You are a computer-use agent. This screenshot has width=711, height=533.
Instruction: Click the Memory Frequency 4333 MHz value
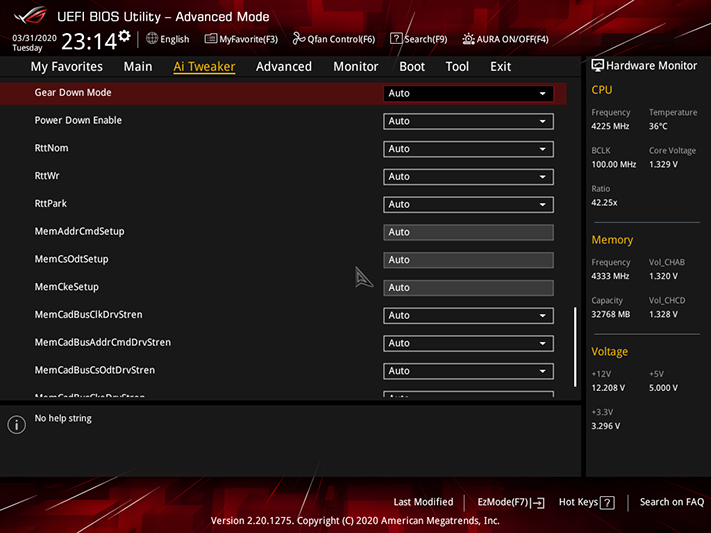[x=610, y=276]
